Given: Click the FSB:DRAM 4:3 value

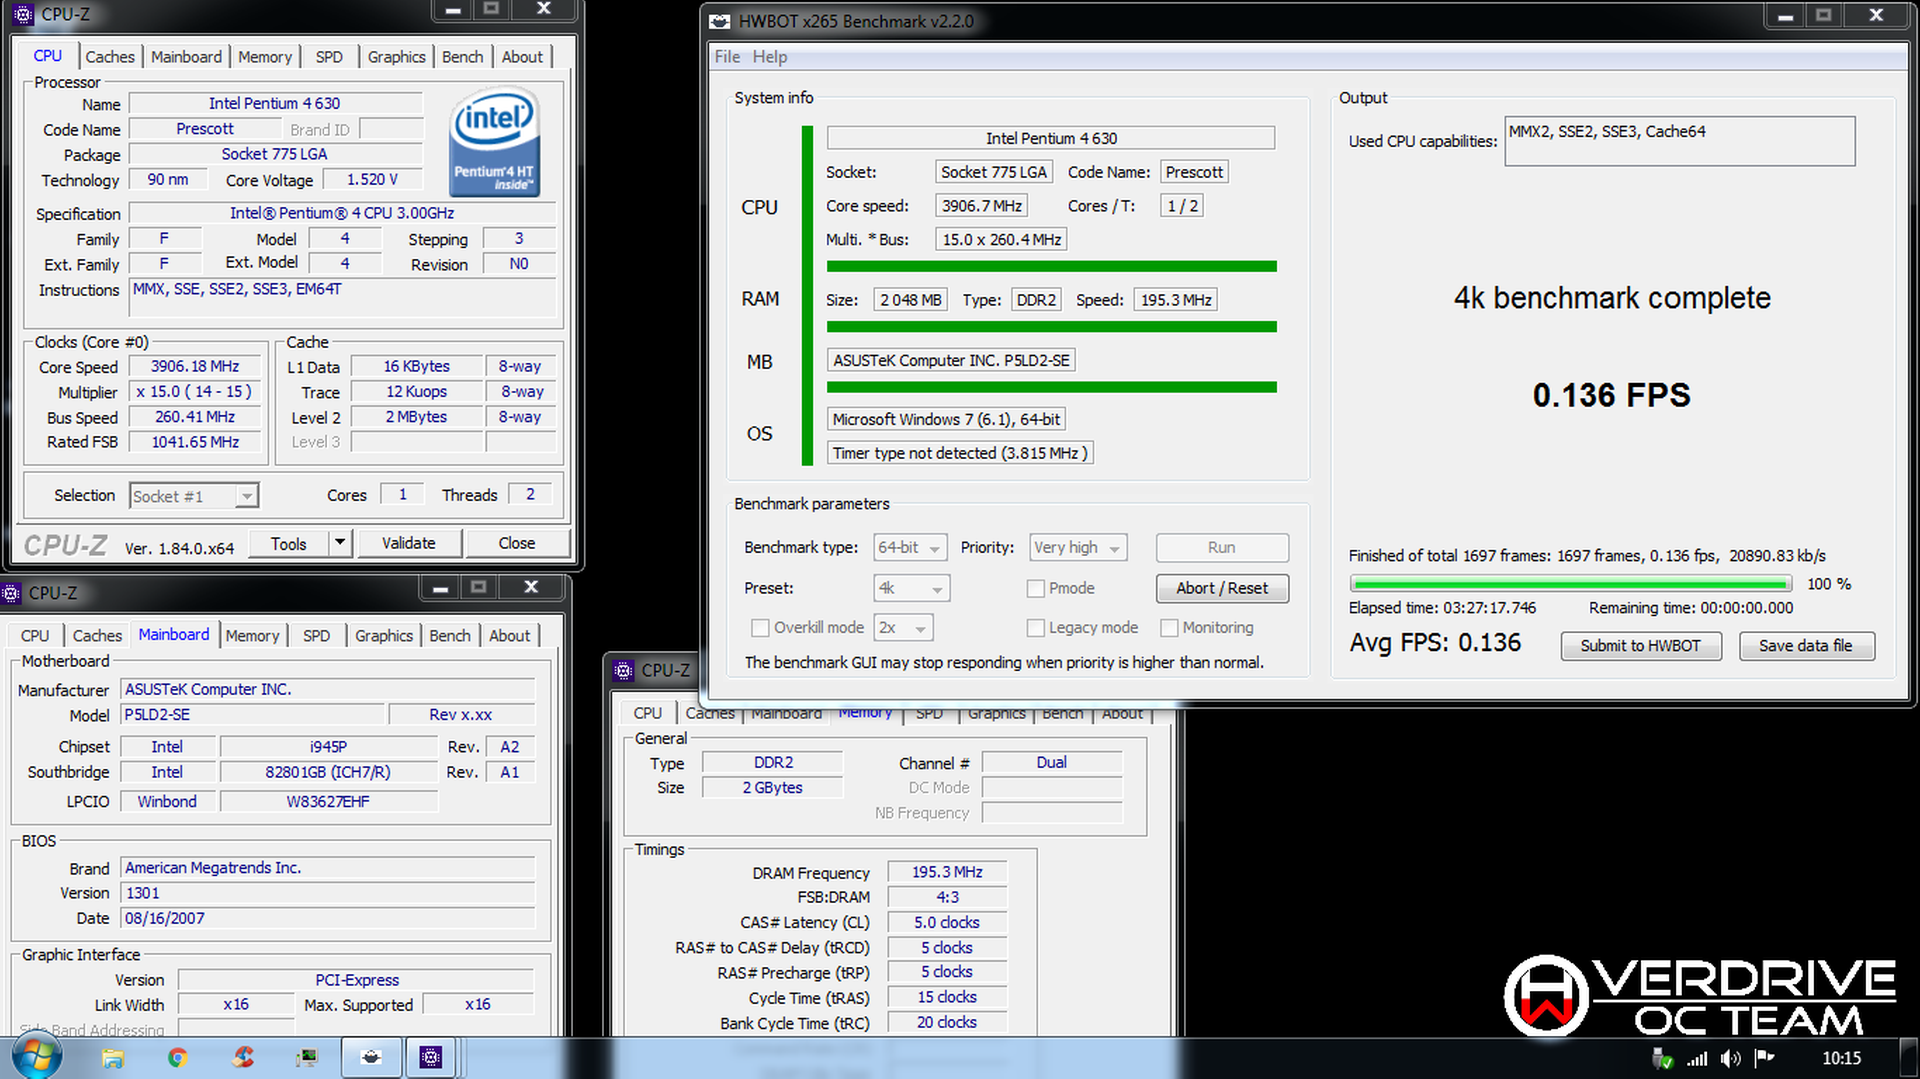Looking at the screenshot, I should click(946, 898).
